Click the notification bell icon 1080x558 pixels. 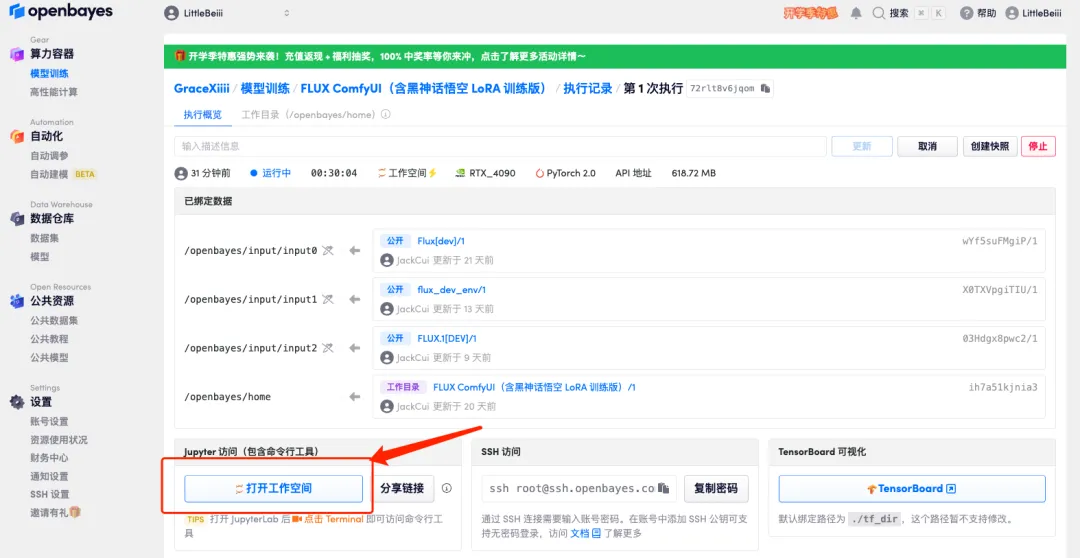pos(856,13)
